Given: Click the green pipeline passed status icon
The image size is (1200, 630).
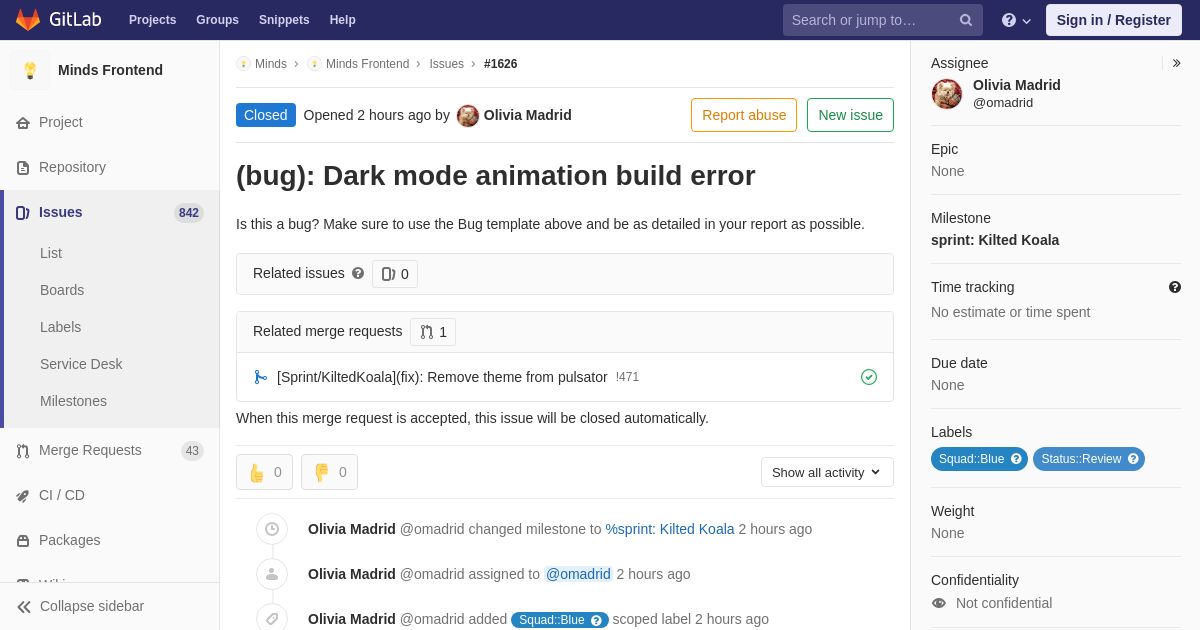Looking at the screenshot, I should click(869, 377).
